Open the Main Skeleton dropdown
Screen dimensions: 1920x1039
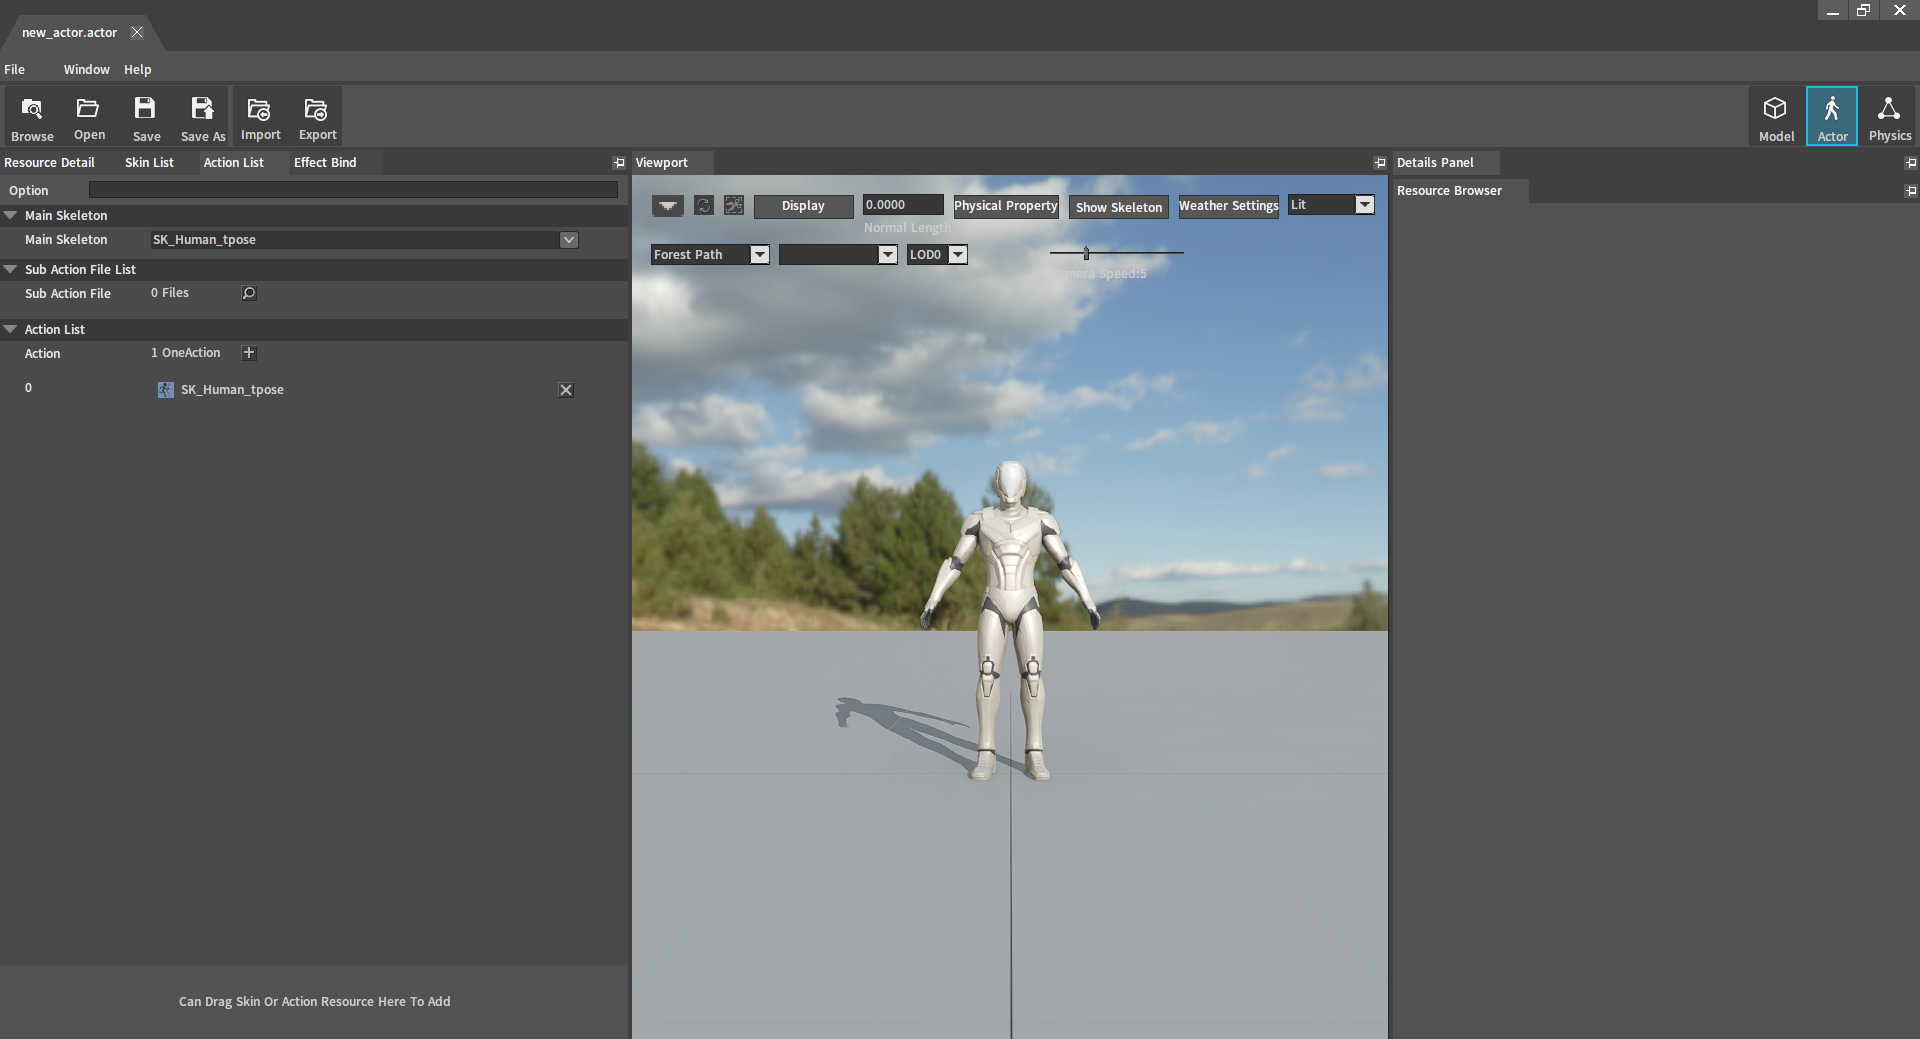point(569,240)
